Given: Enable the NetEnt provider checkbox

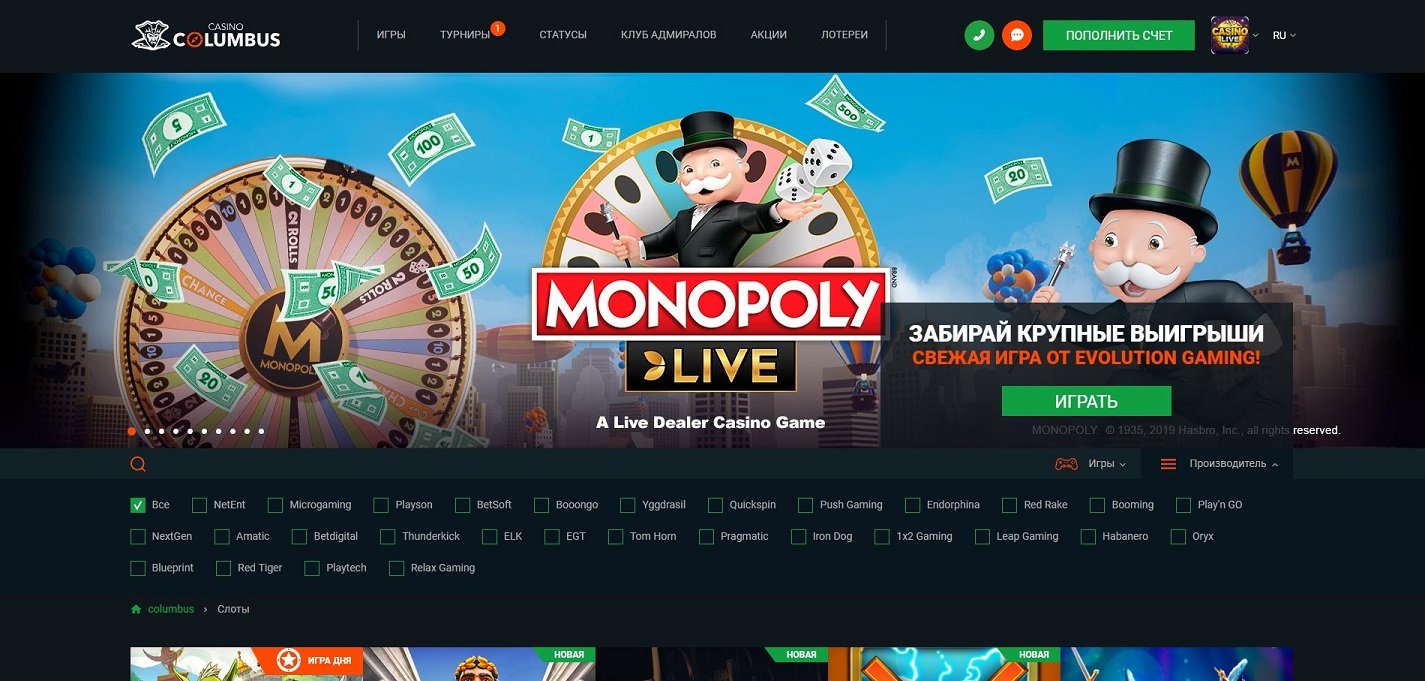Looking at the screenshot, I should pos(200,505).
